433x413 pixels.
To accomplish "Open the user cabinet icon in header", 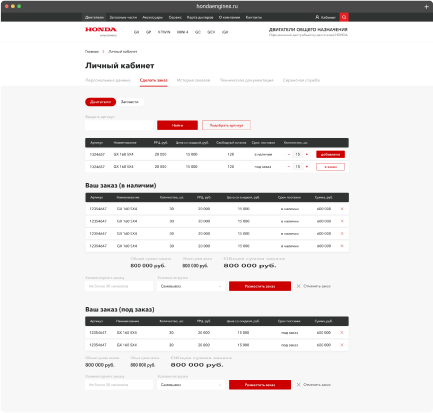I will click(317, 17).
